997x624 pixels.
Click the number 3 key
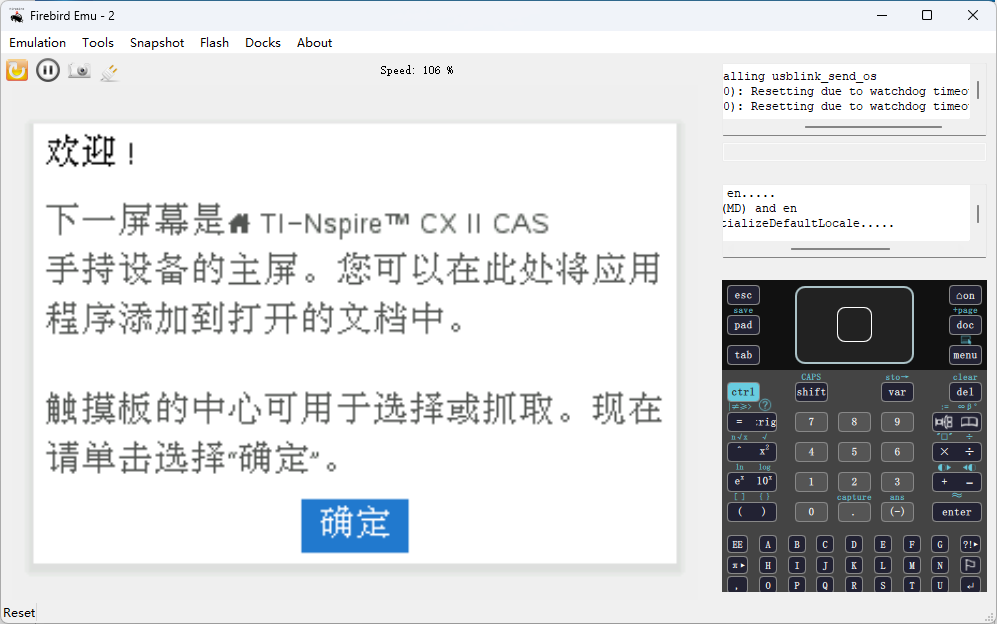[897, 482]
